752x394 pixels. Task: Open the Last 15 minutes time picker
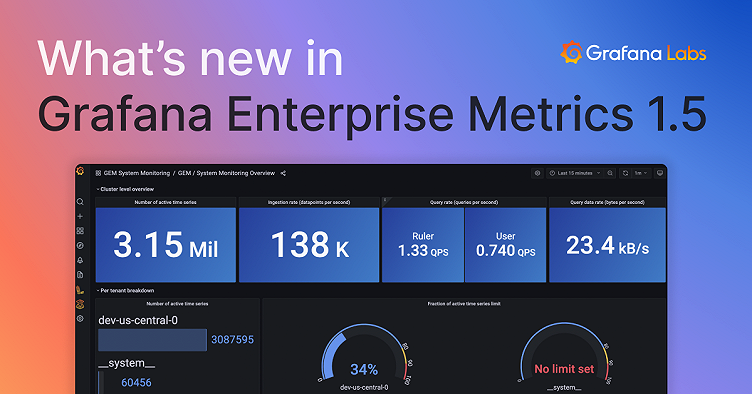(x=575, y=173)
